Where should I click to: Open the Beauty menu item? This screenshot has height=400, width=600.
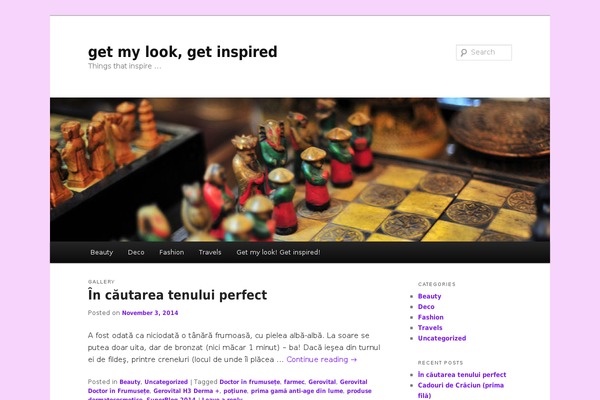tap(101, 252)
